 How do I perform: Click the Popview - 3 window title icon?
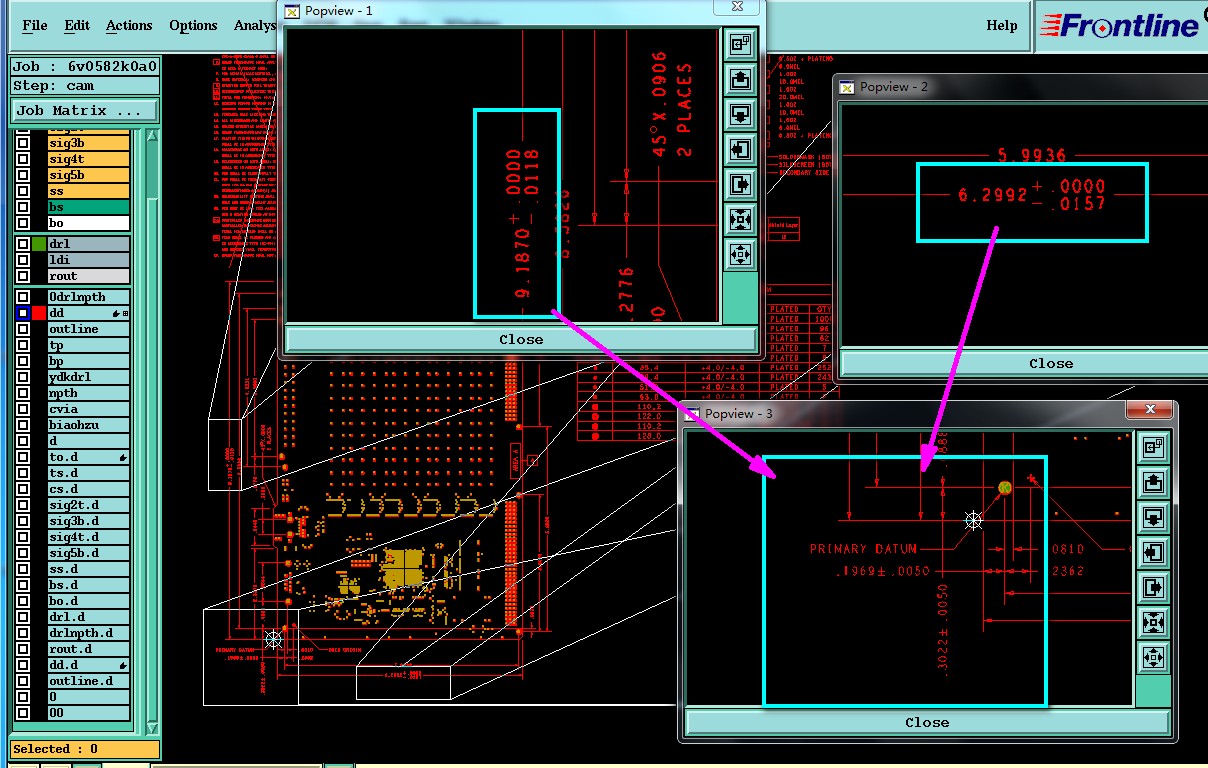click(x=692, y=413)
